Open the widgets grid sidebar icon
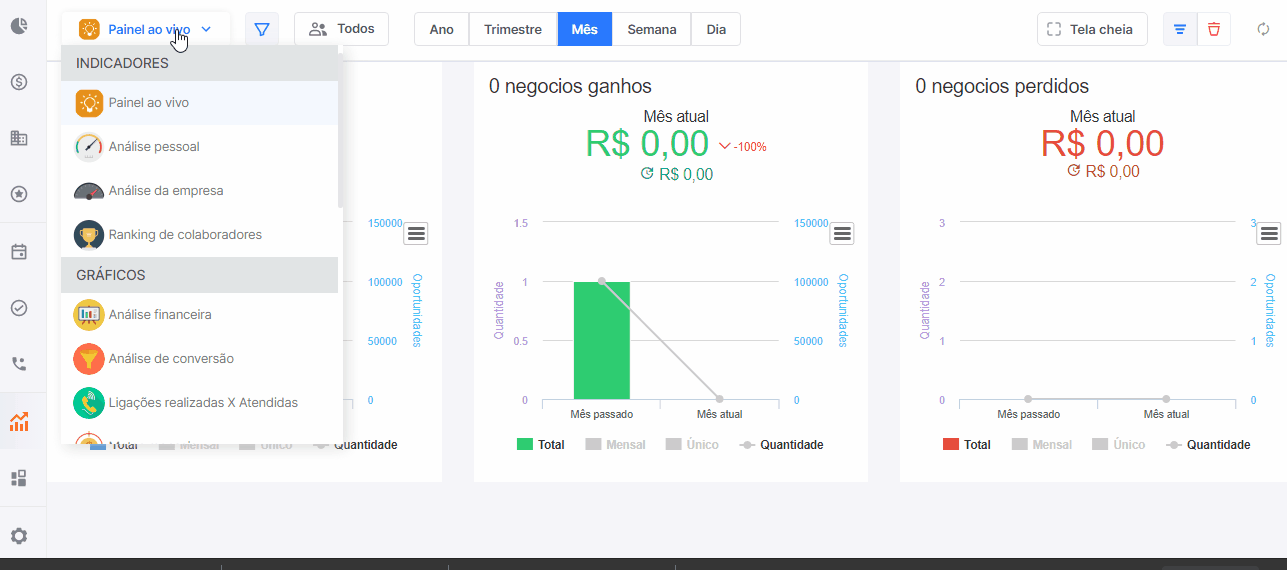 (x=19, y=478)
